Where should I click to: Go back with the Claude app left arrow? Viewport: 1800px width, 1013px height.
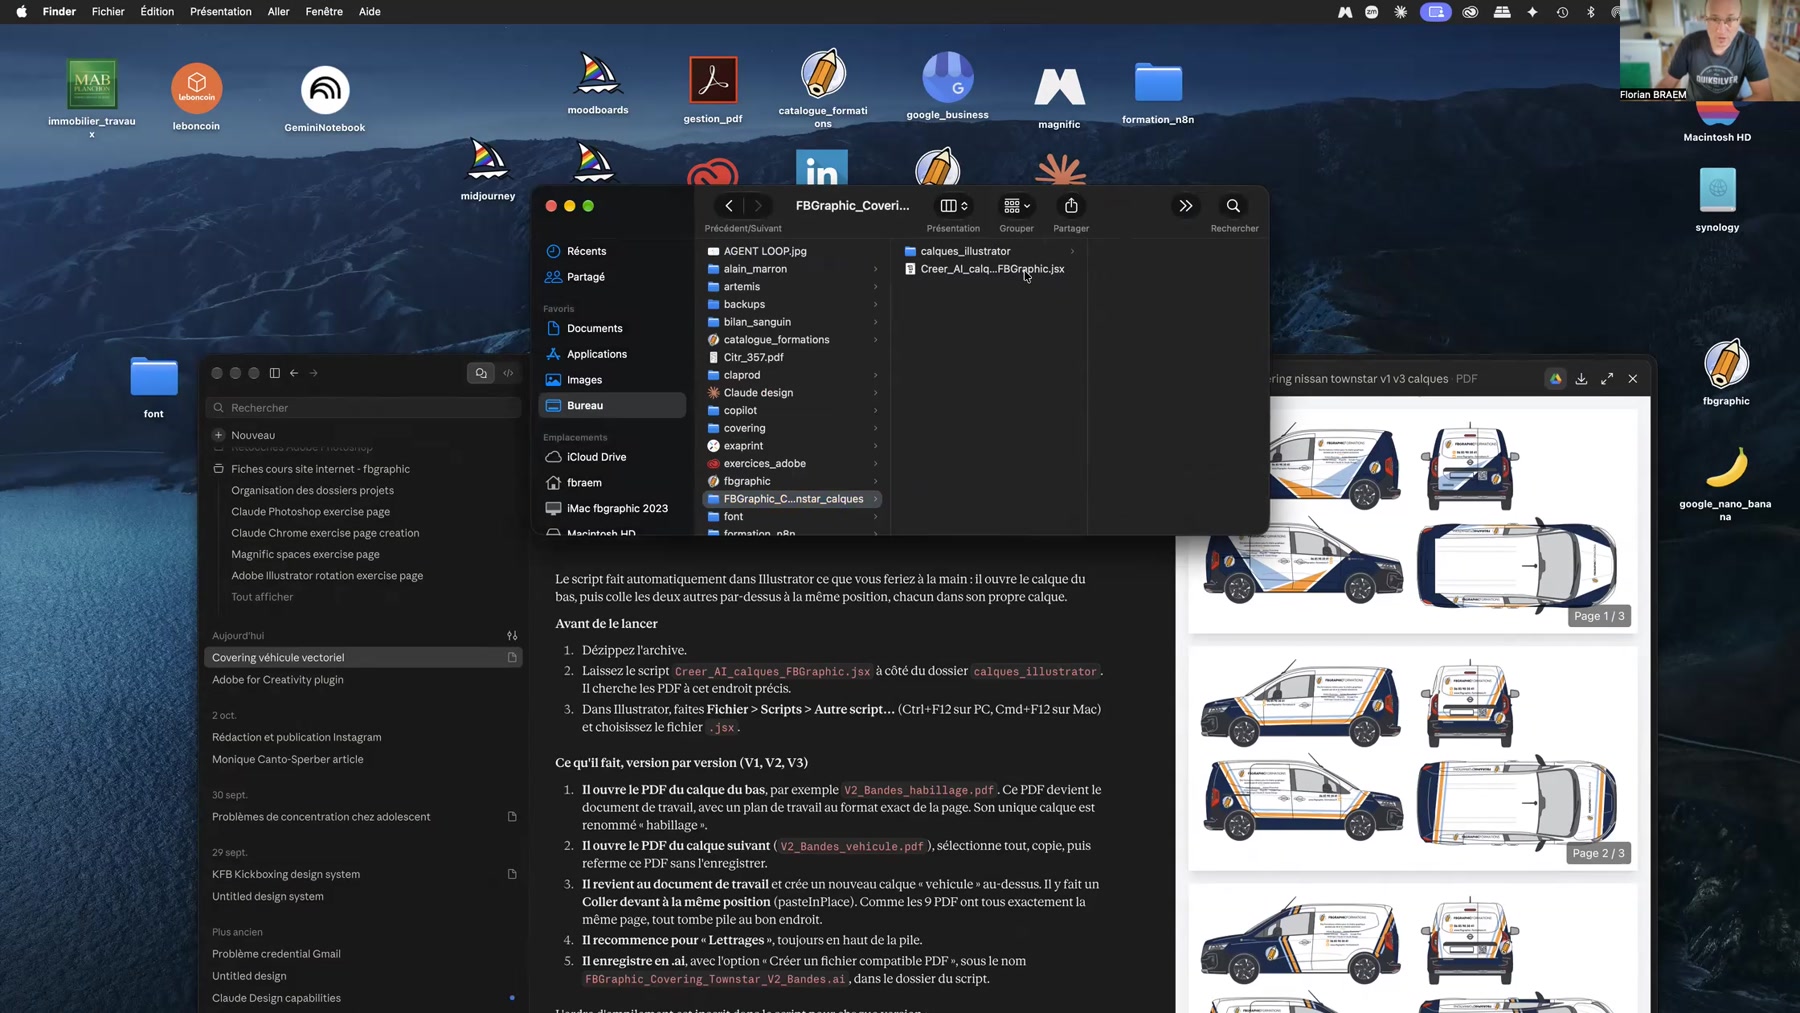point(294,373)
